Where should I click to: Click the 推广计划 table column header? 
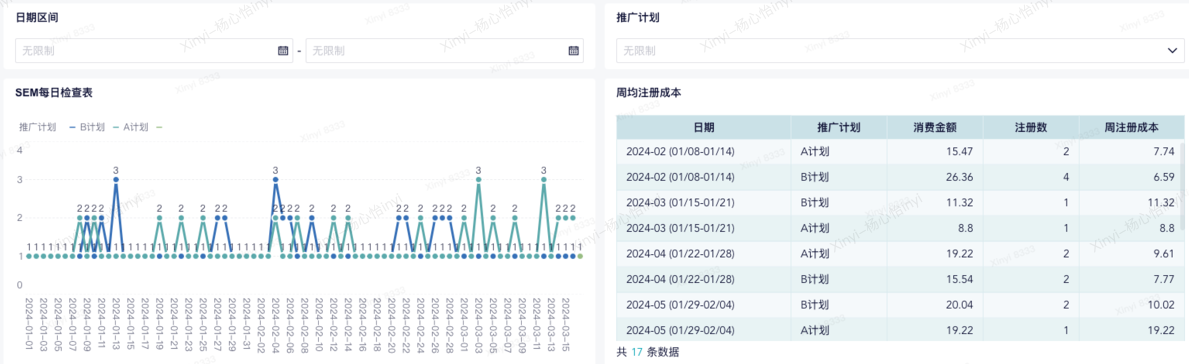(x=839, y=127)
